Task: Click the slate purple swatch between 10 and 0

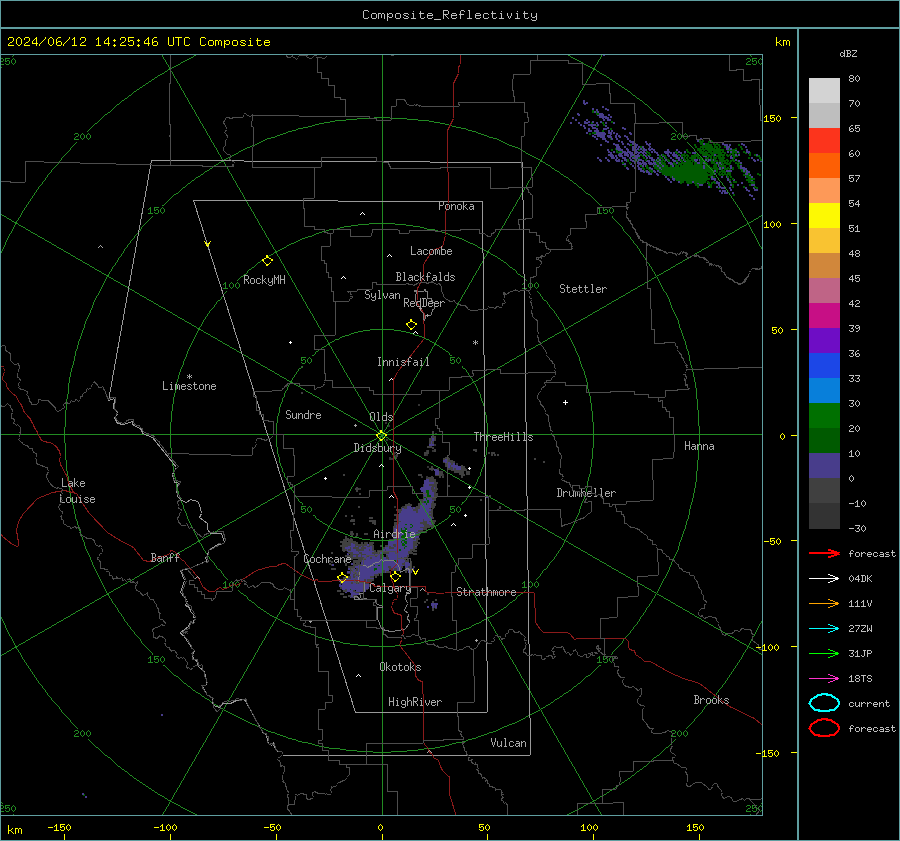Action: pyautogui.click(x=824, y=466)
